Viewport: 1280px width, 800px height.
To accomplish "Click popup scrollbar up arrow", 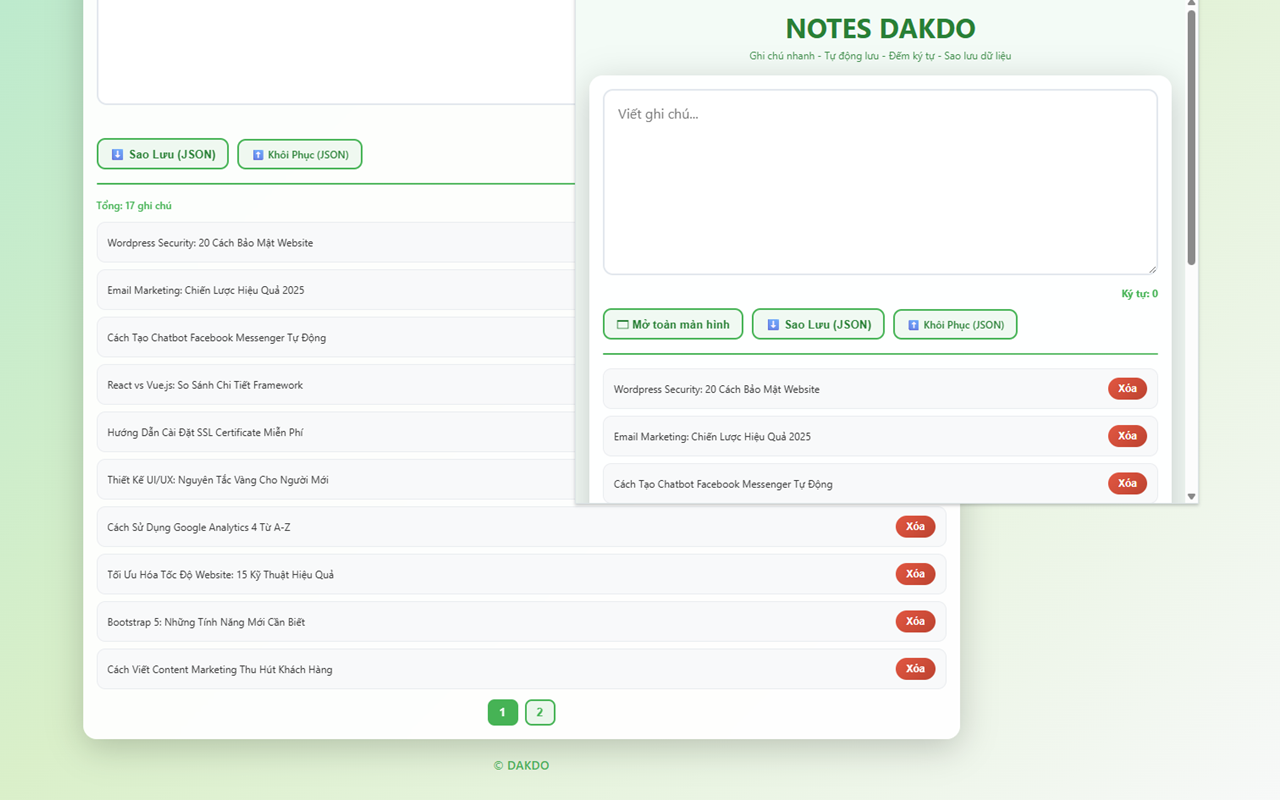I will pos(1191,4).
